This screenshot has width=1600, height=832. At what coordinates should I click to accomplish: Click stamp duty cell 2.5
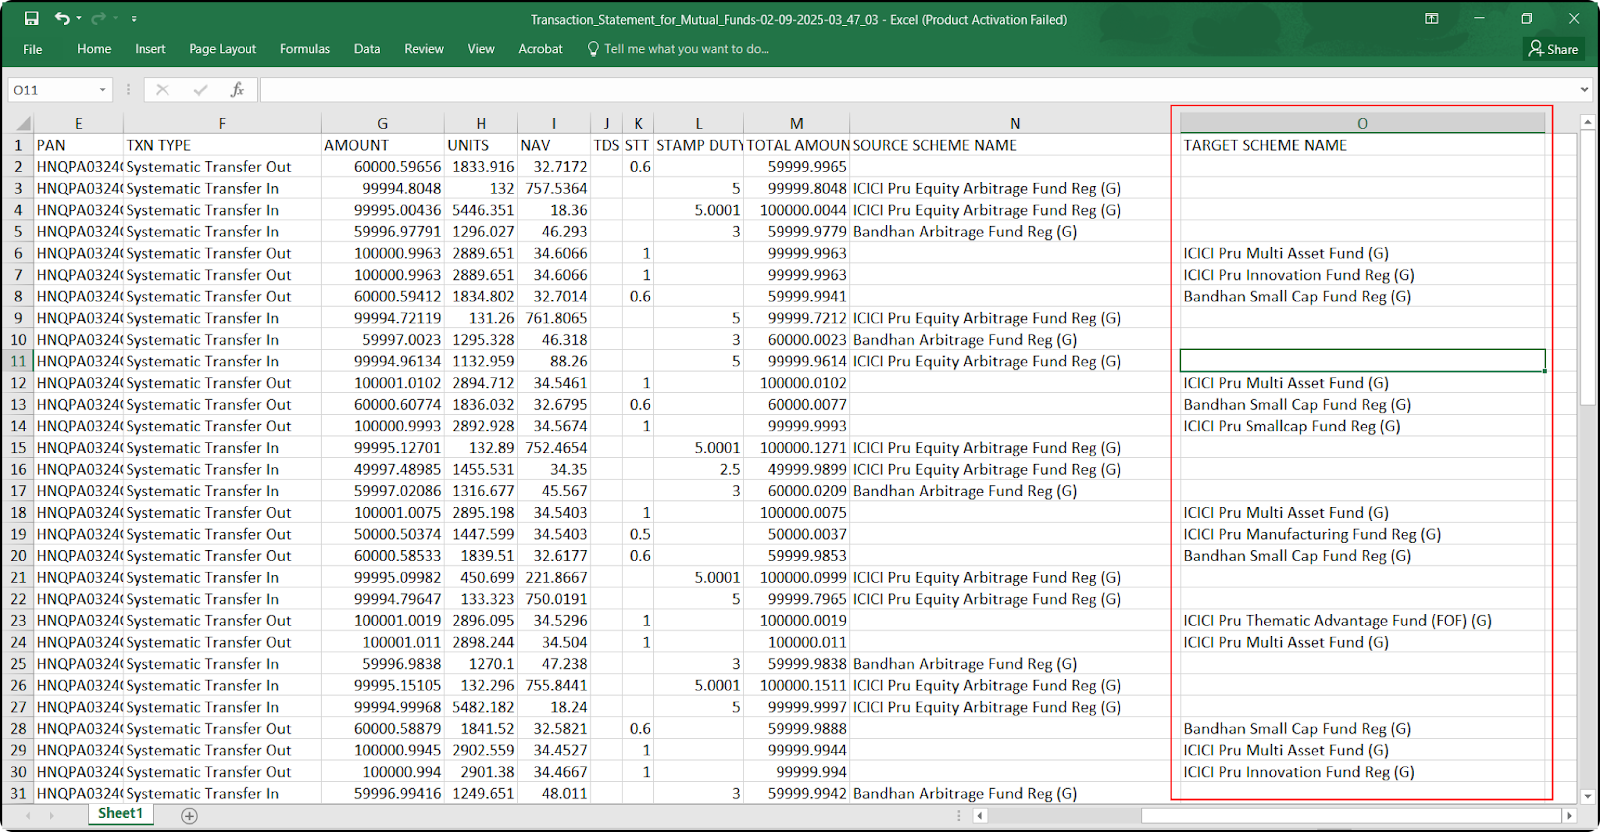(699, 469)
